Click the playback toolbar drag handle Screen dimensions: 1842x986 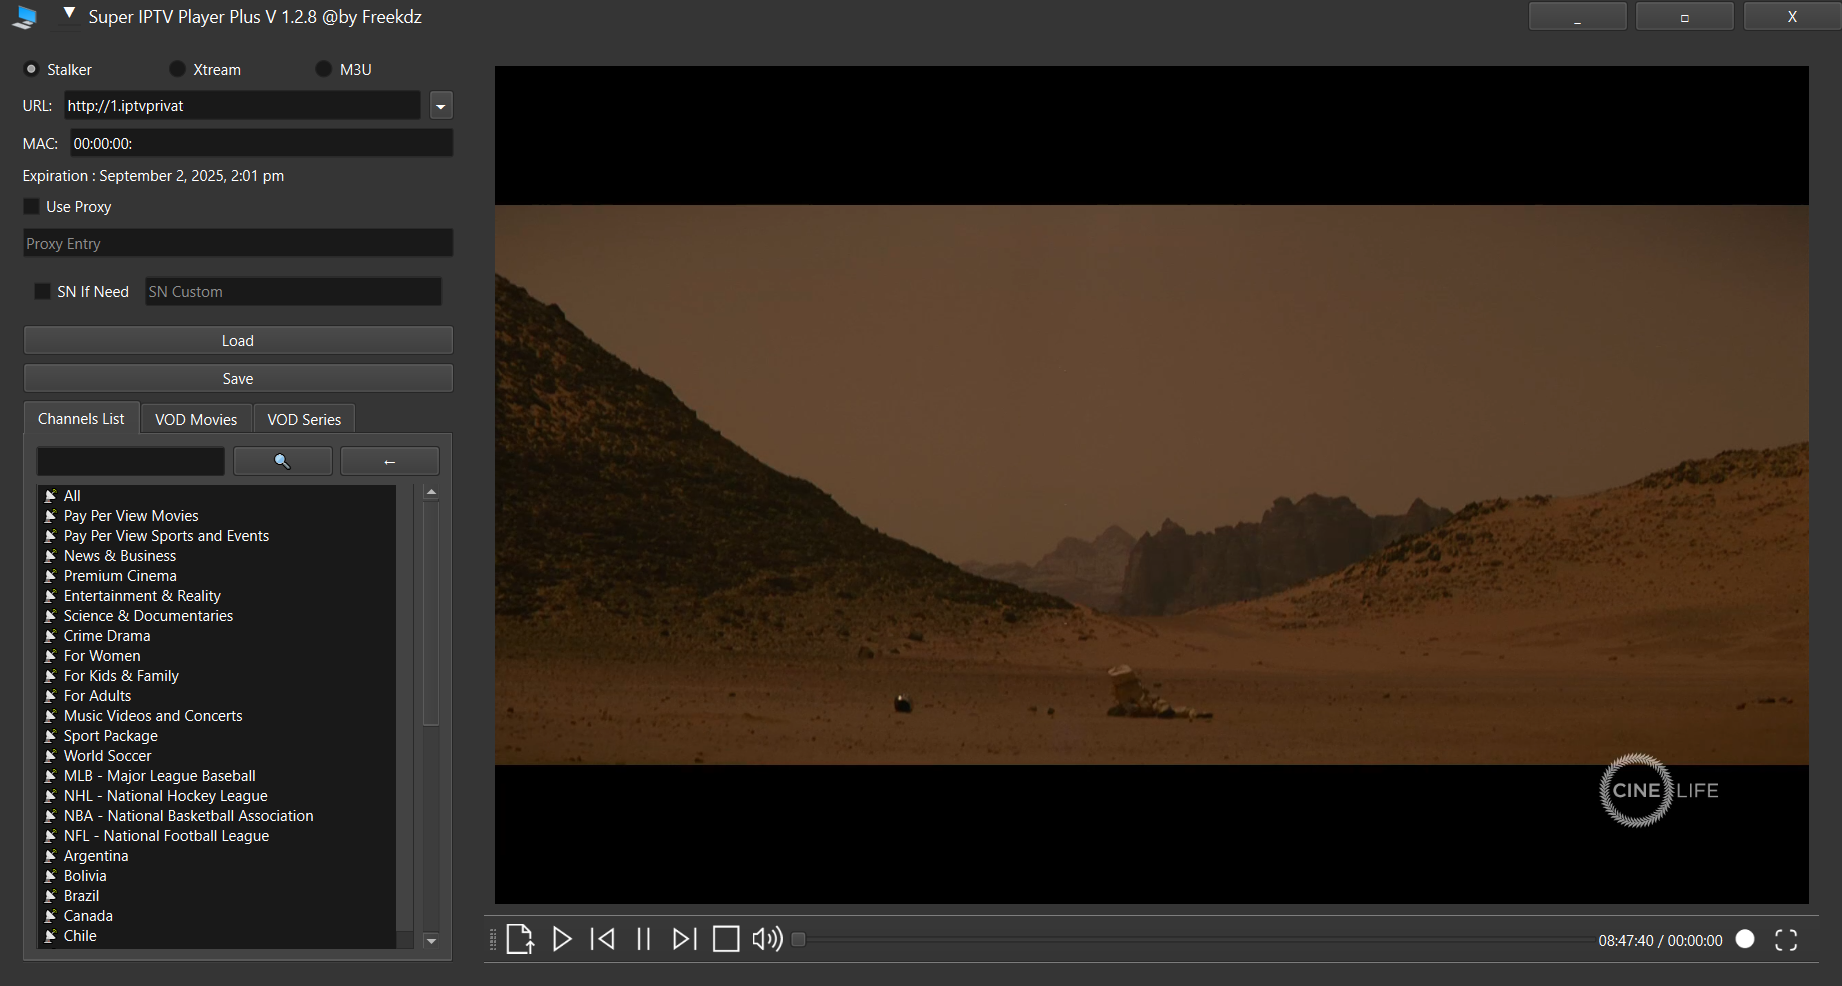click(493, 940)
